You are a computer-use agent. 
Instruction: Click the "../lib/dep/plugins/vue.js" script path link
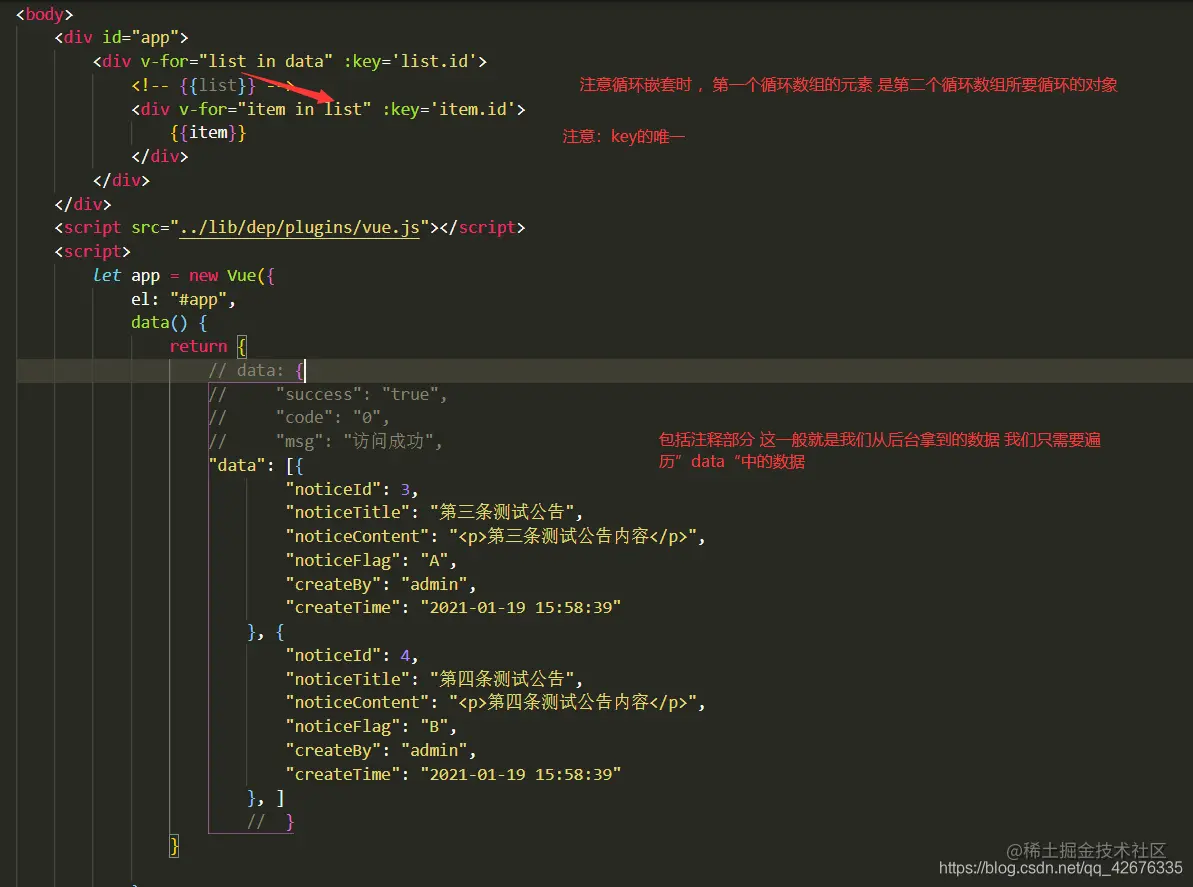[299, 227]
